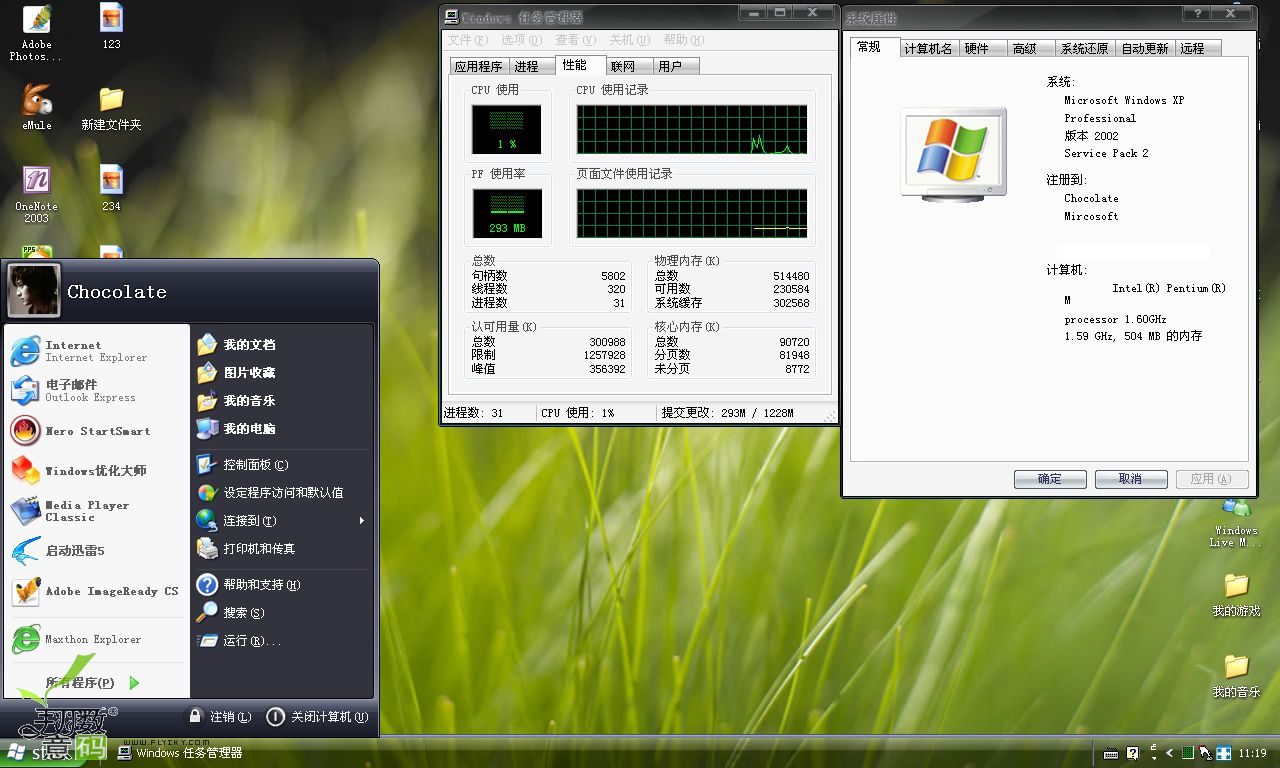
Task: Click the taskbar clock showing 11:19
Action: (x=1253, y=753)
